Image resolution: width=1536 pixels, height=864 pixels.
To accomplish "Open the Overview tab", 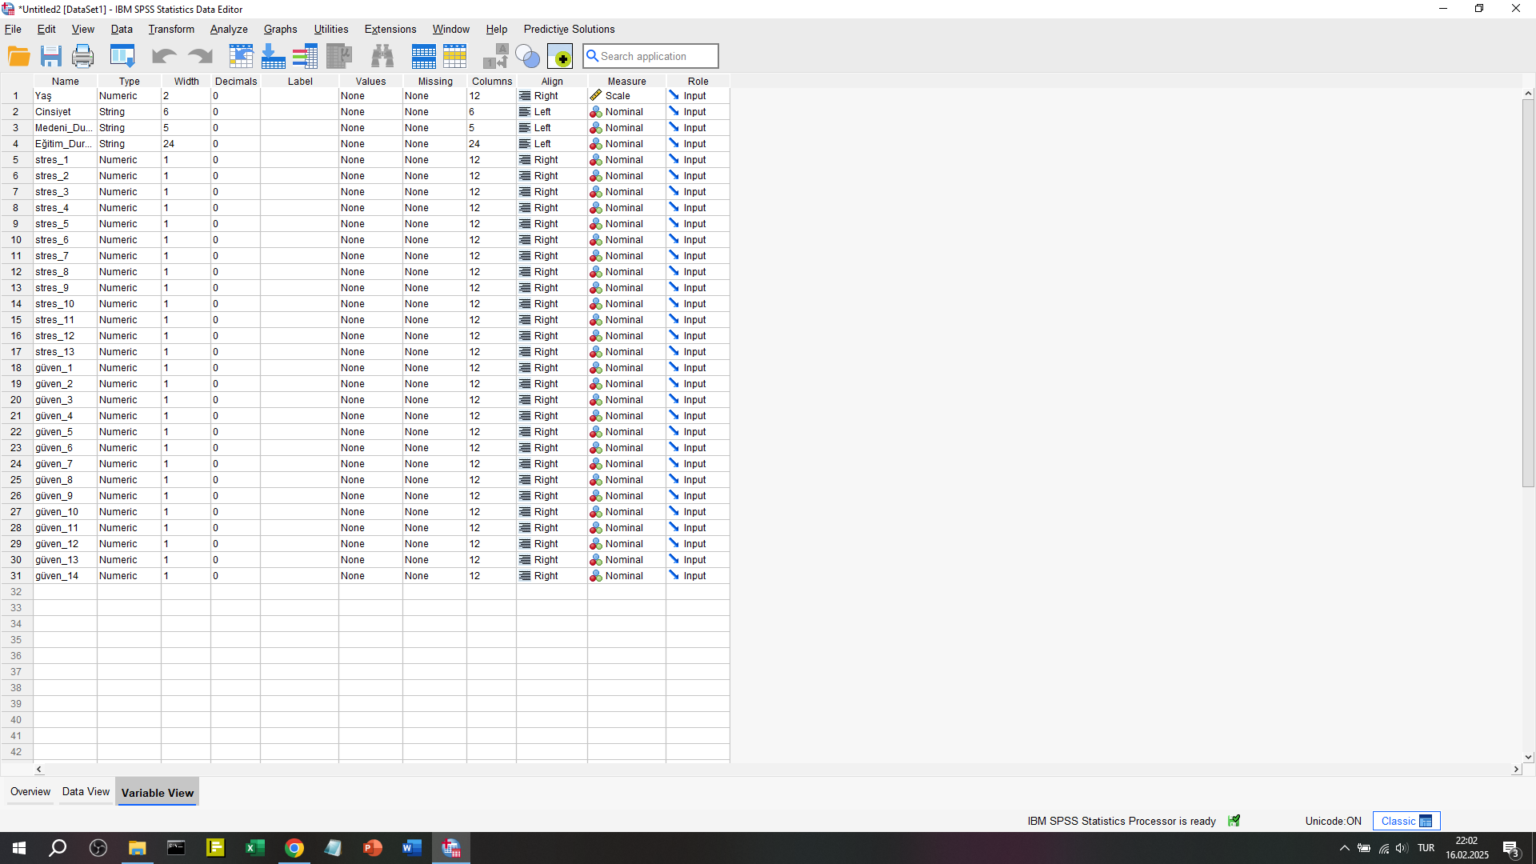I will click(x=30, y=791).
